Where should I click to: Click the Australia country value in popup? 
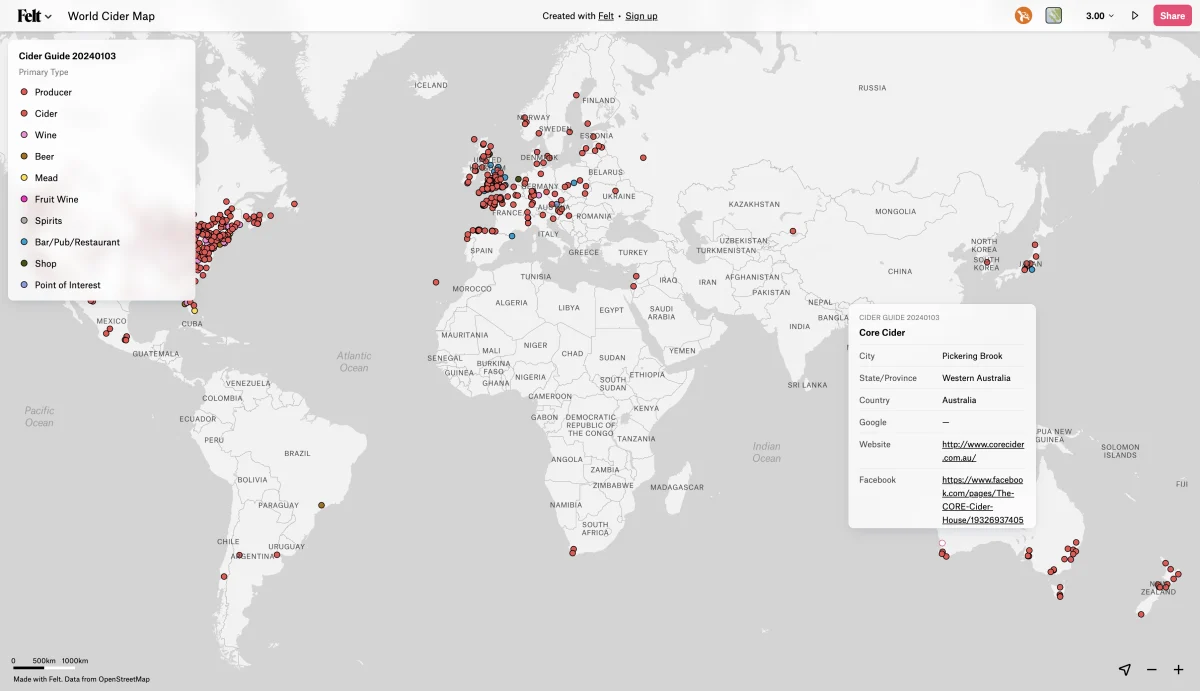(959, 400)
